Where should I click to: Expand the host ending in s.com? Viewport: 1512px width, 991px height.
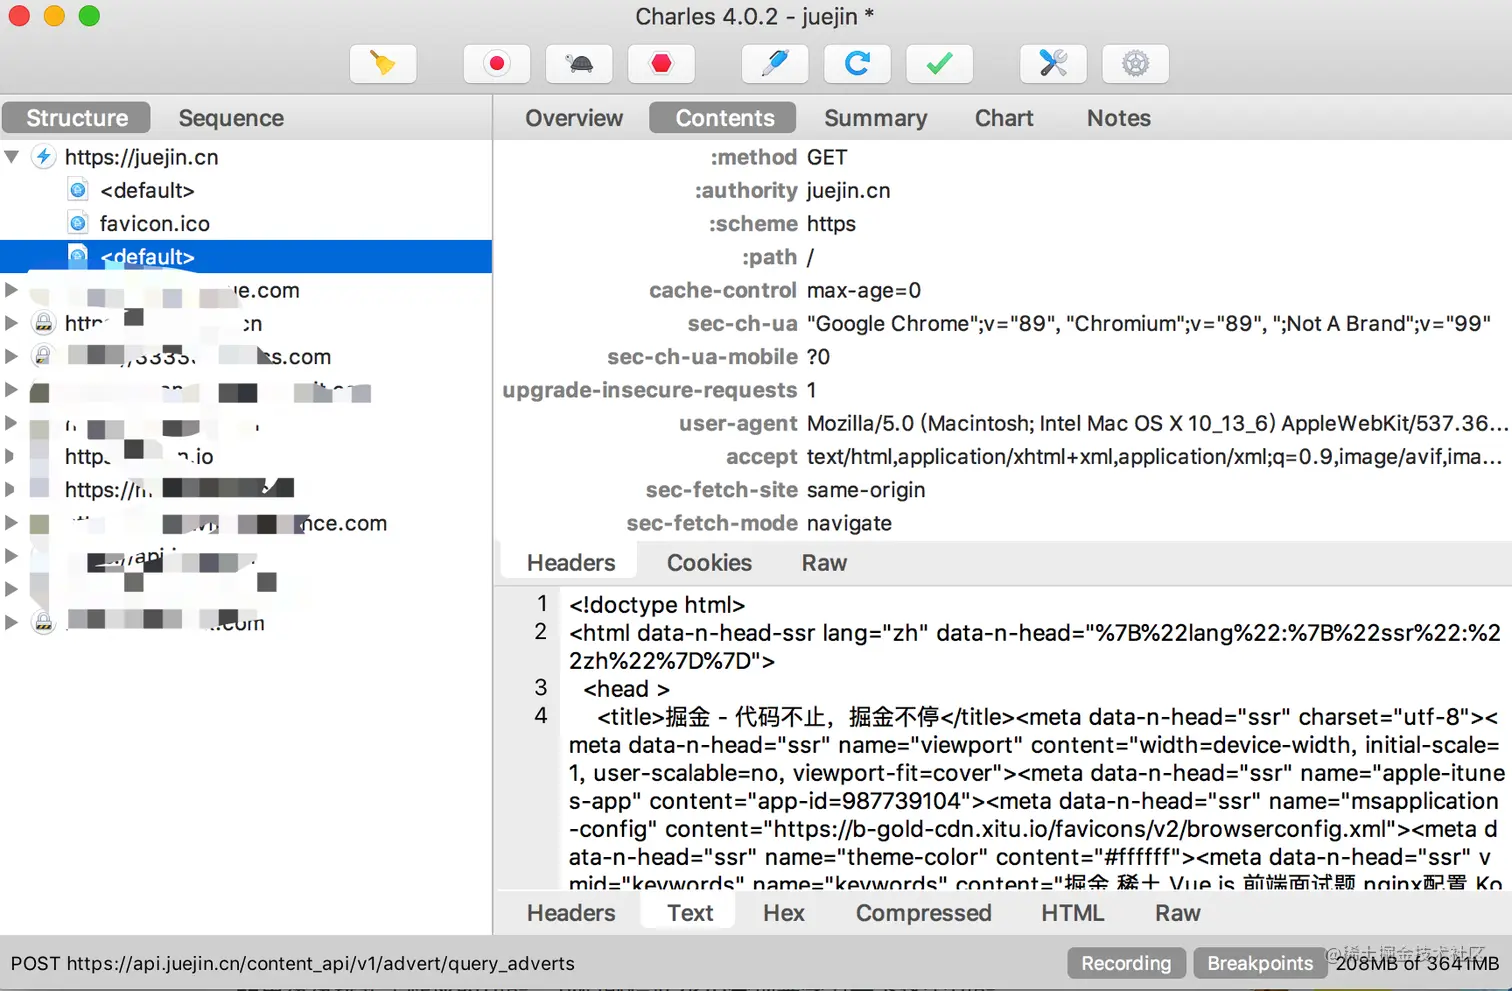[x=12, y=356]
